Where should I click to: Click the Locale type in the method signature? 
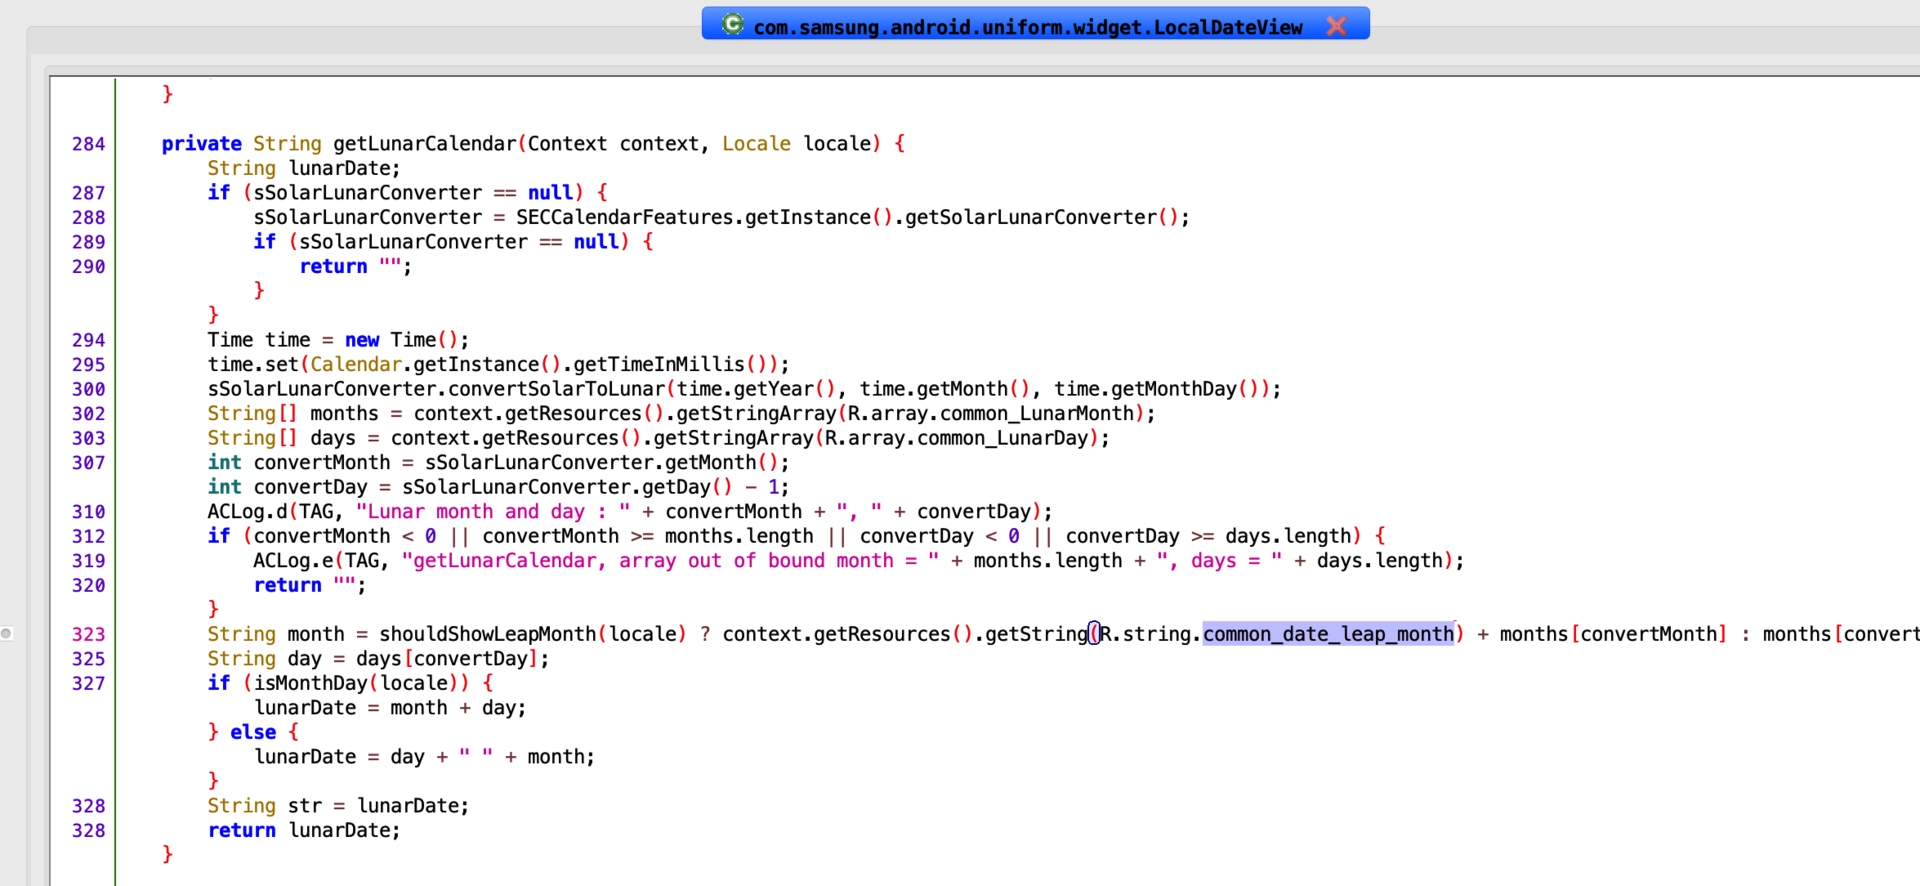(756, 144)
